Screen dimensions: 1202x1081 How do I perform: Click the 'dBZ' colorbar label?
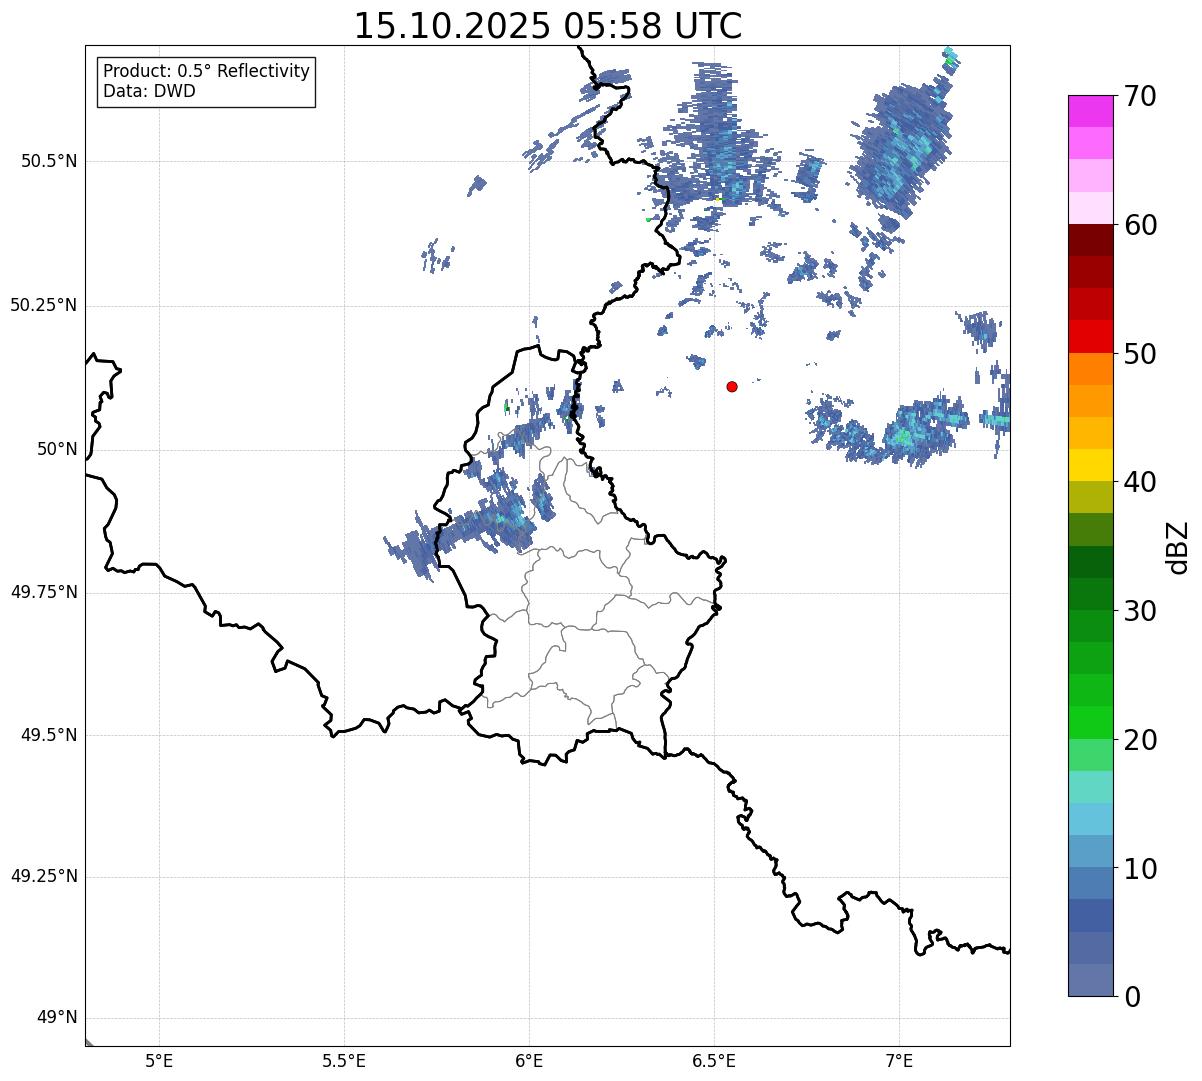pos(1178,546)
